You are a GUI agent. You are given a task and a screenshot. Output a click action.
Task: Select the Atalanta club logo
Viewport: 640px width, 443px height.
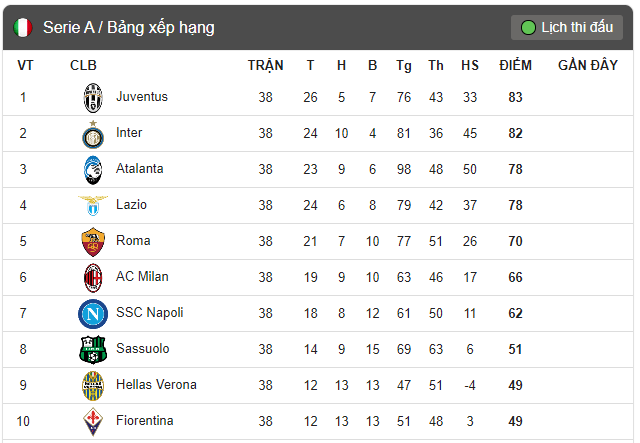coord(93,170)
